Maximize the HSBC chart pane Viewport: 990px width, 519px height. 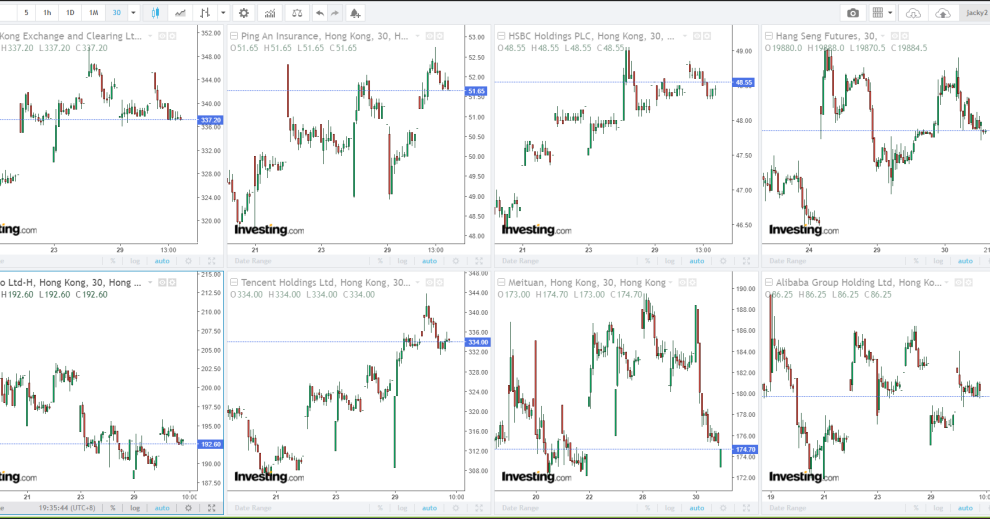(746, 261)
